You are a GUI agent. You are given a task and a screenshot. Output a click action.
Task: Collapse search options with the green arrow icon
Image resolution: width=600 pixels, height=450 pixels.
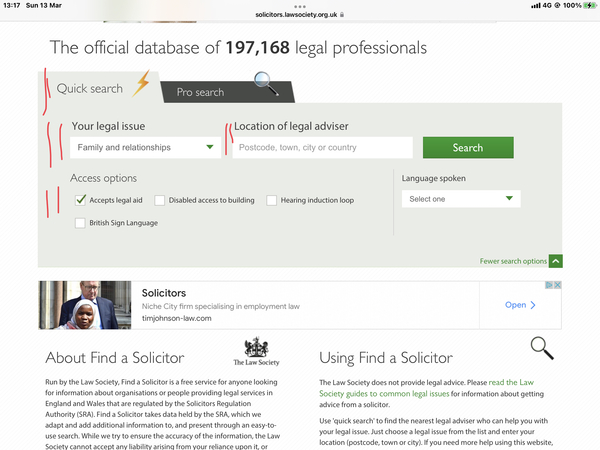coord(556,261)
